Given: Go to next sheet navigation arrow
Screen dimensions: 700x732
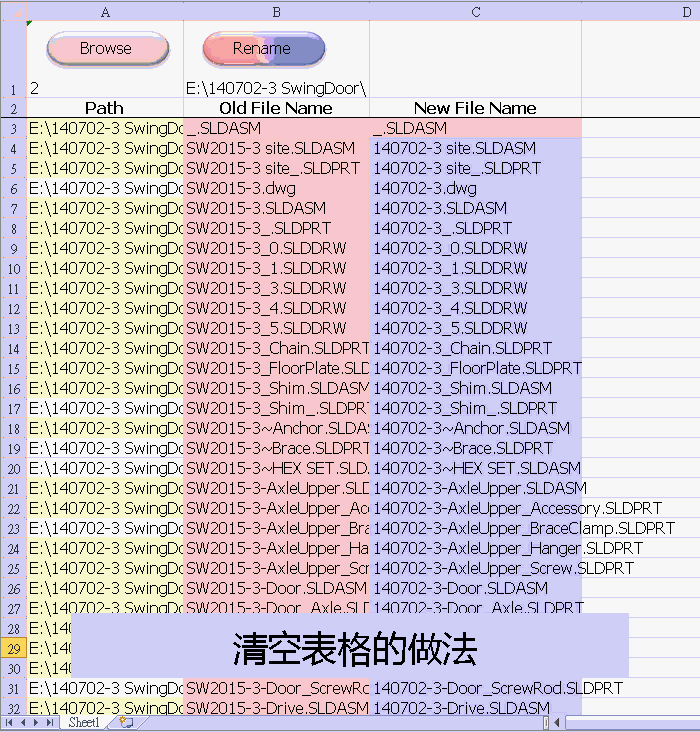Looking at the screenshot, I should (x=36, y=722).
